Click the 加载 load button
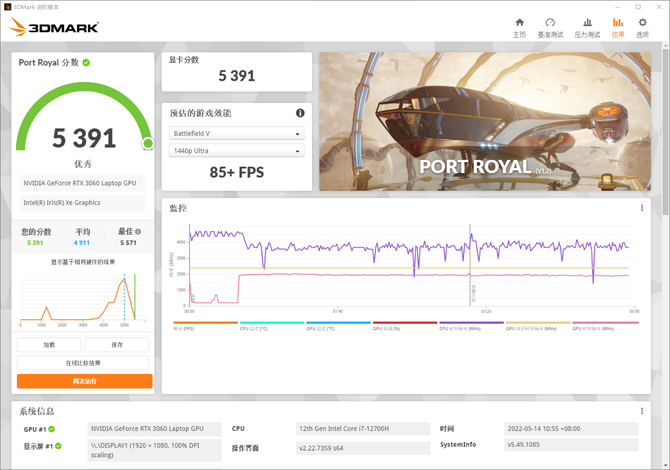Image resolution: width=670 pixels, height=470 pixels. [48, 344]
